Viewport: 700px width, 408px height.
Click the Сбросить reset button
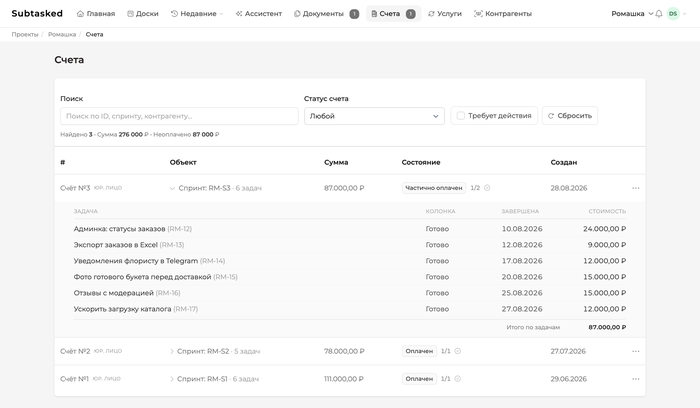pos(570,116)
